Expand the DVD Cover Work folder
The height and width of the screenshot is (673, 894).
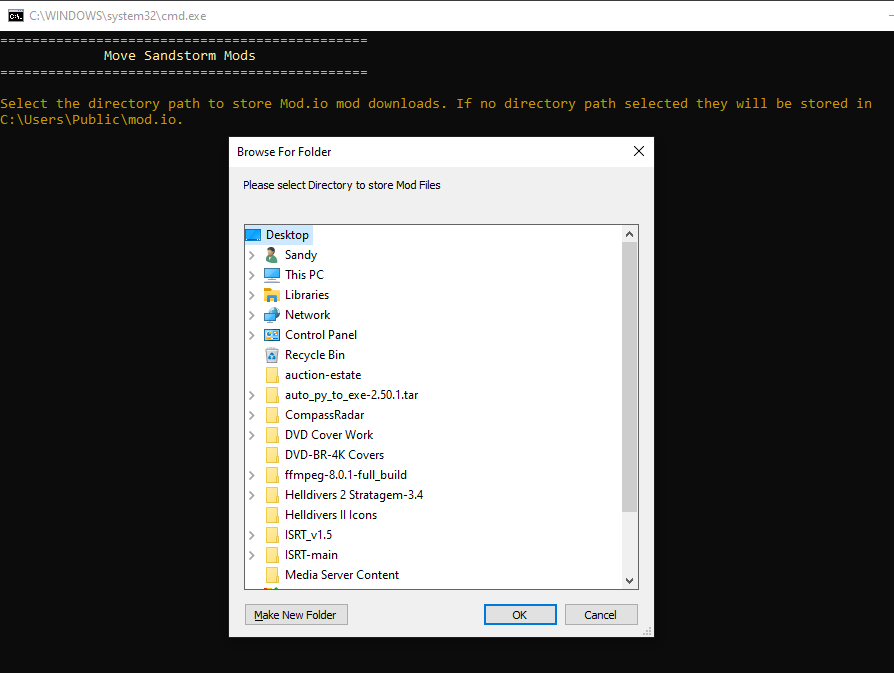[251, 435]
